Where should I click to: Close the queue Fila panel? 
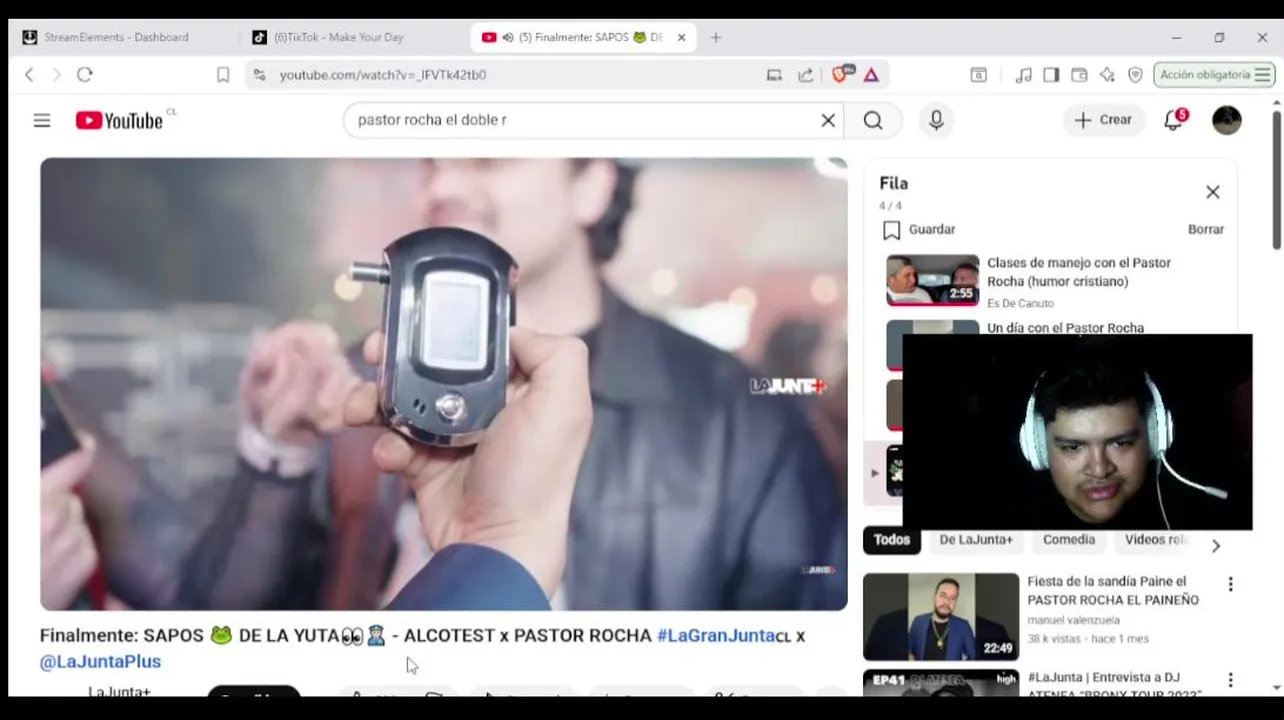coord(1212,192)
